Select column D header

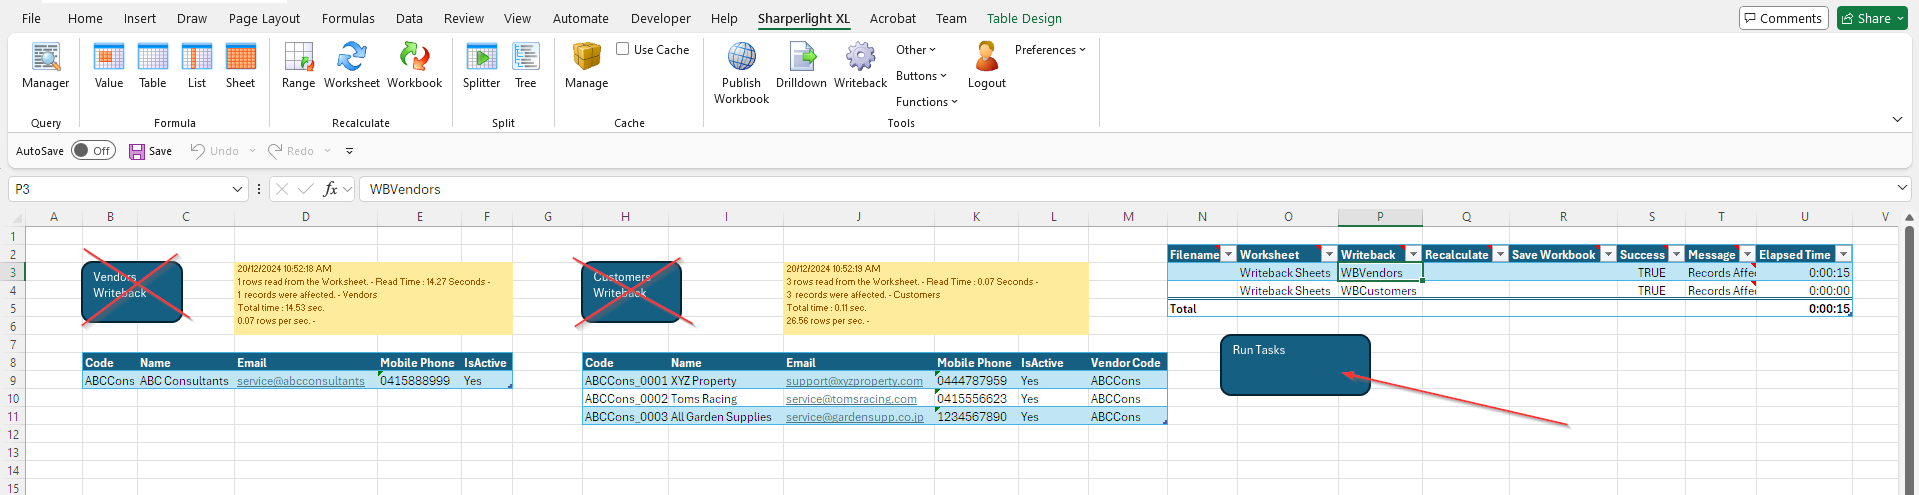pos(306,217)
